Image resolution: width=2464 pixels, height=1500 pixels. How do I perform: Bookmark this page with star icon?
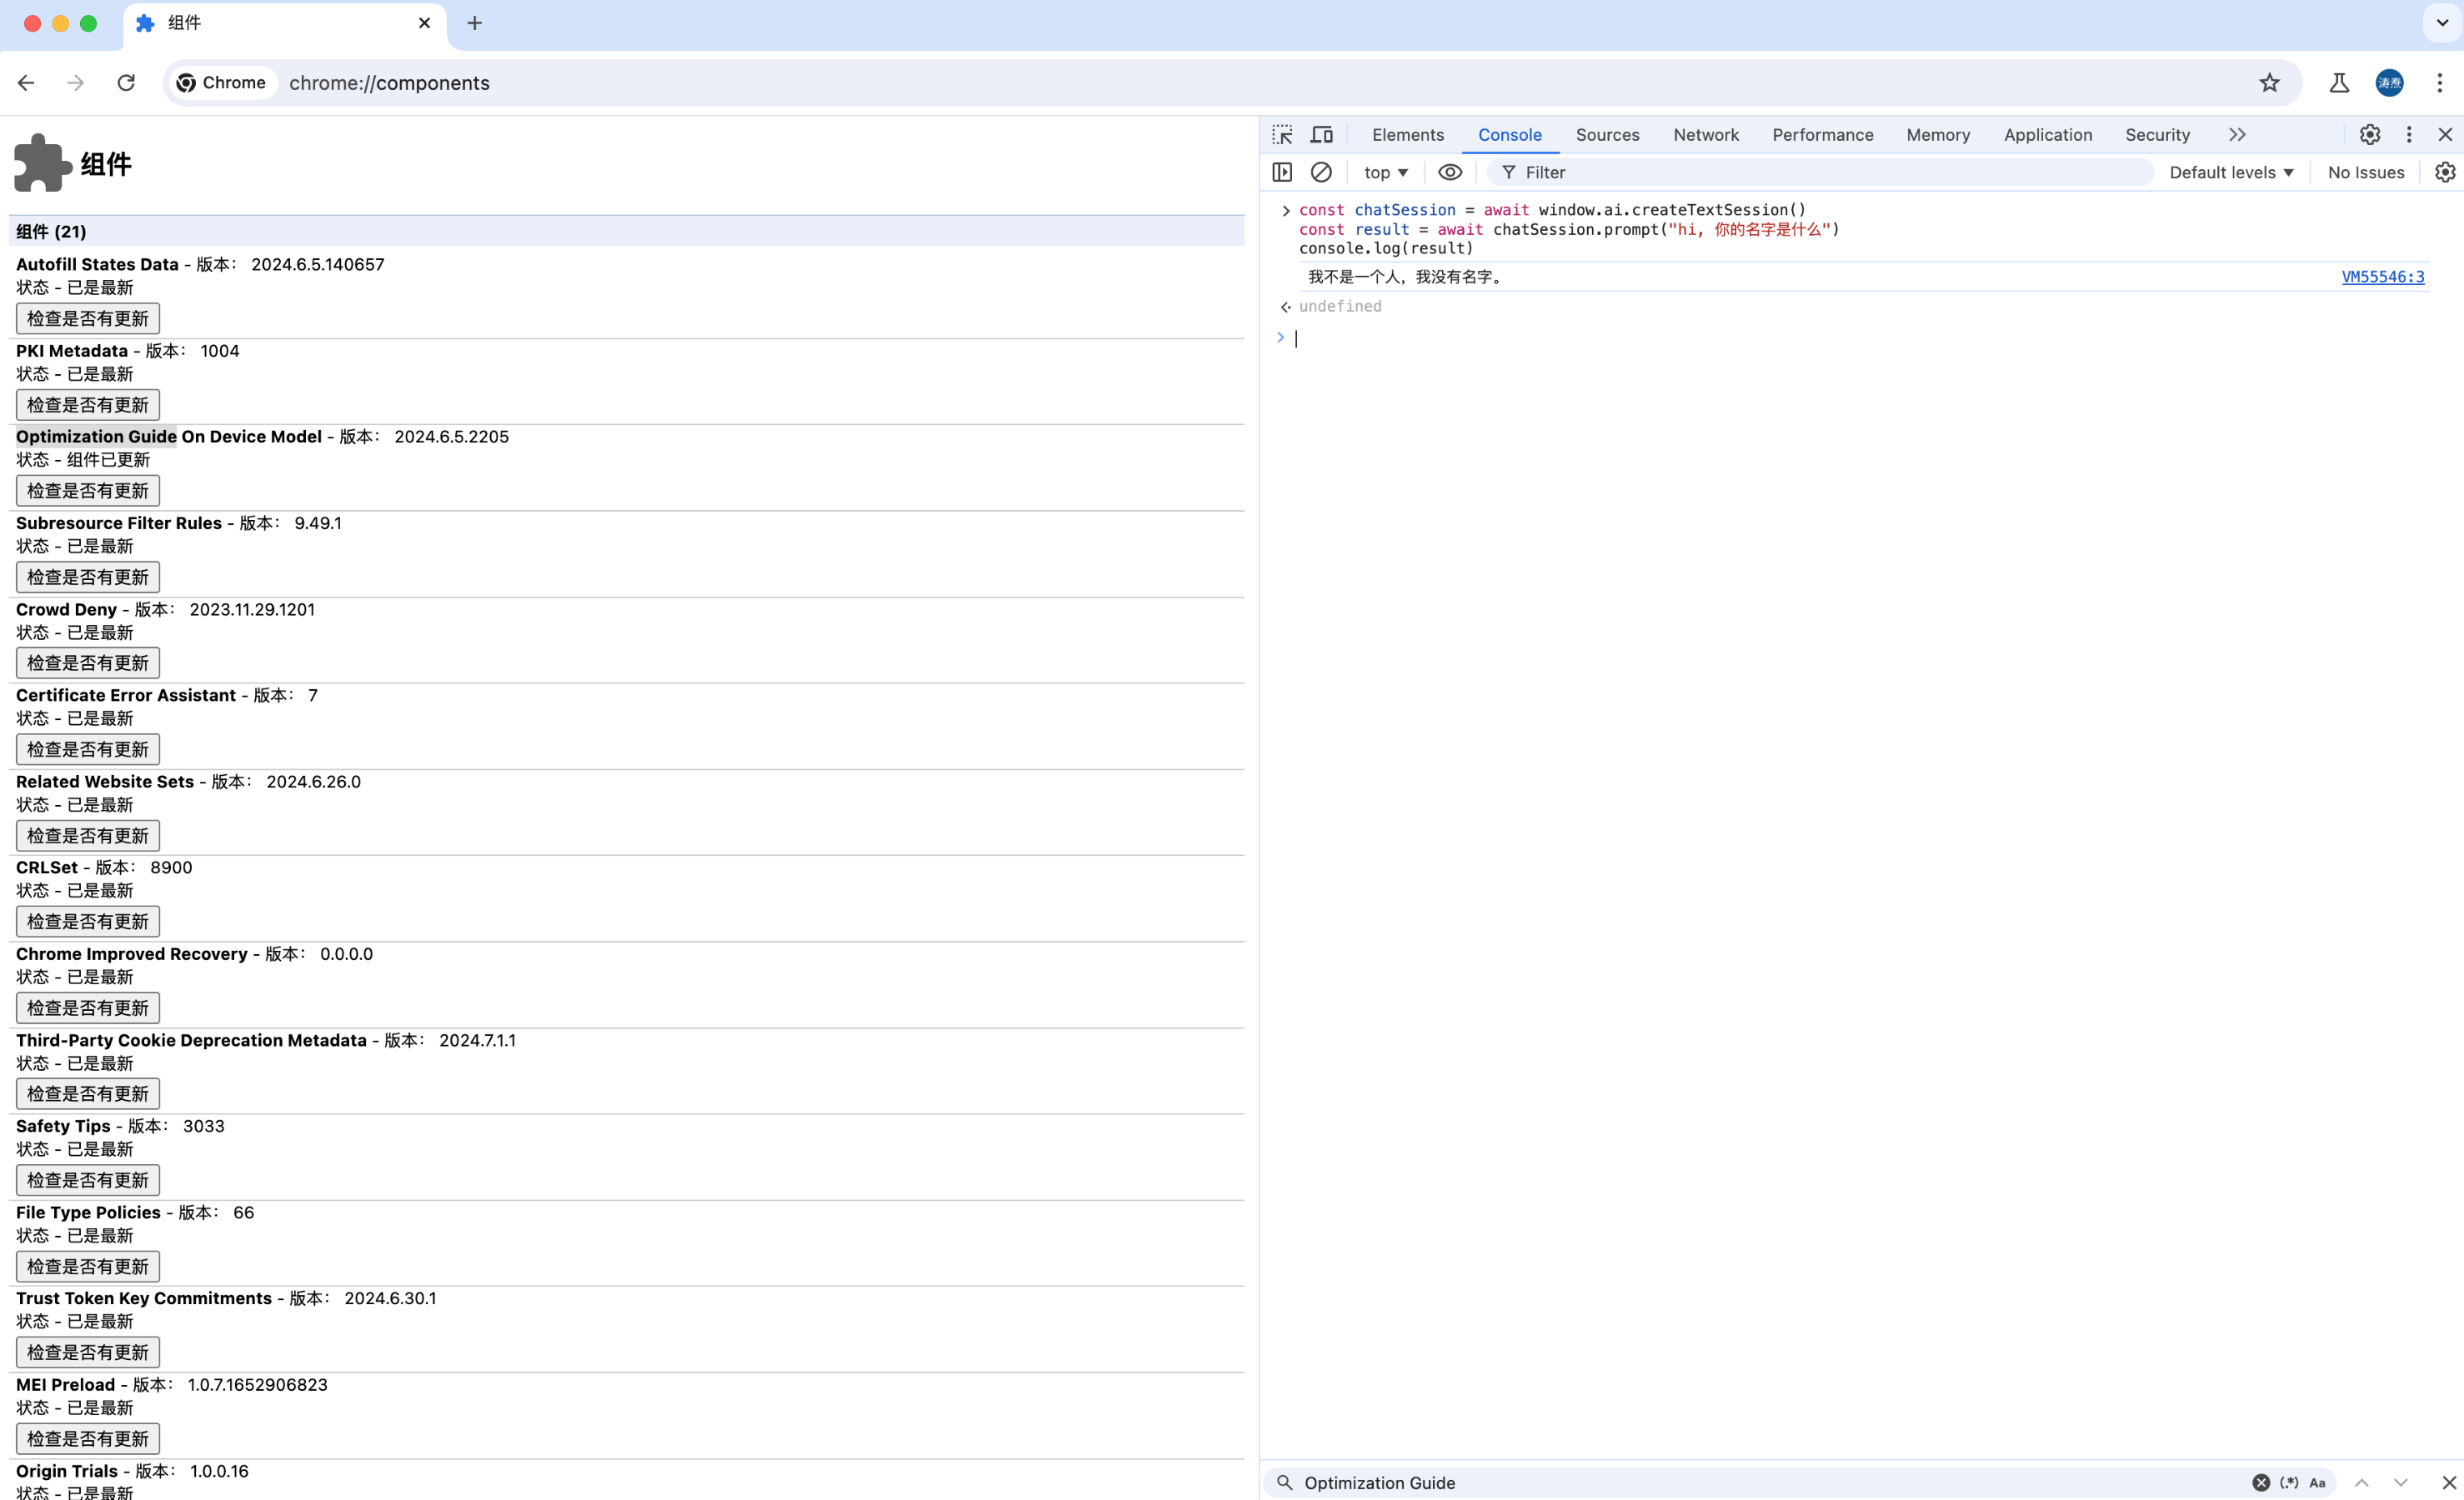coord(2269,83)
